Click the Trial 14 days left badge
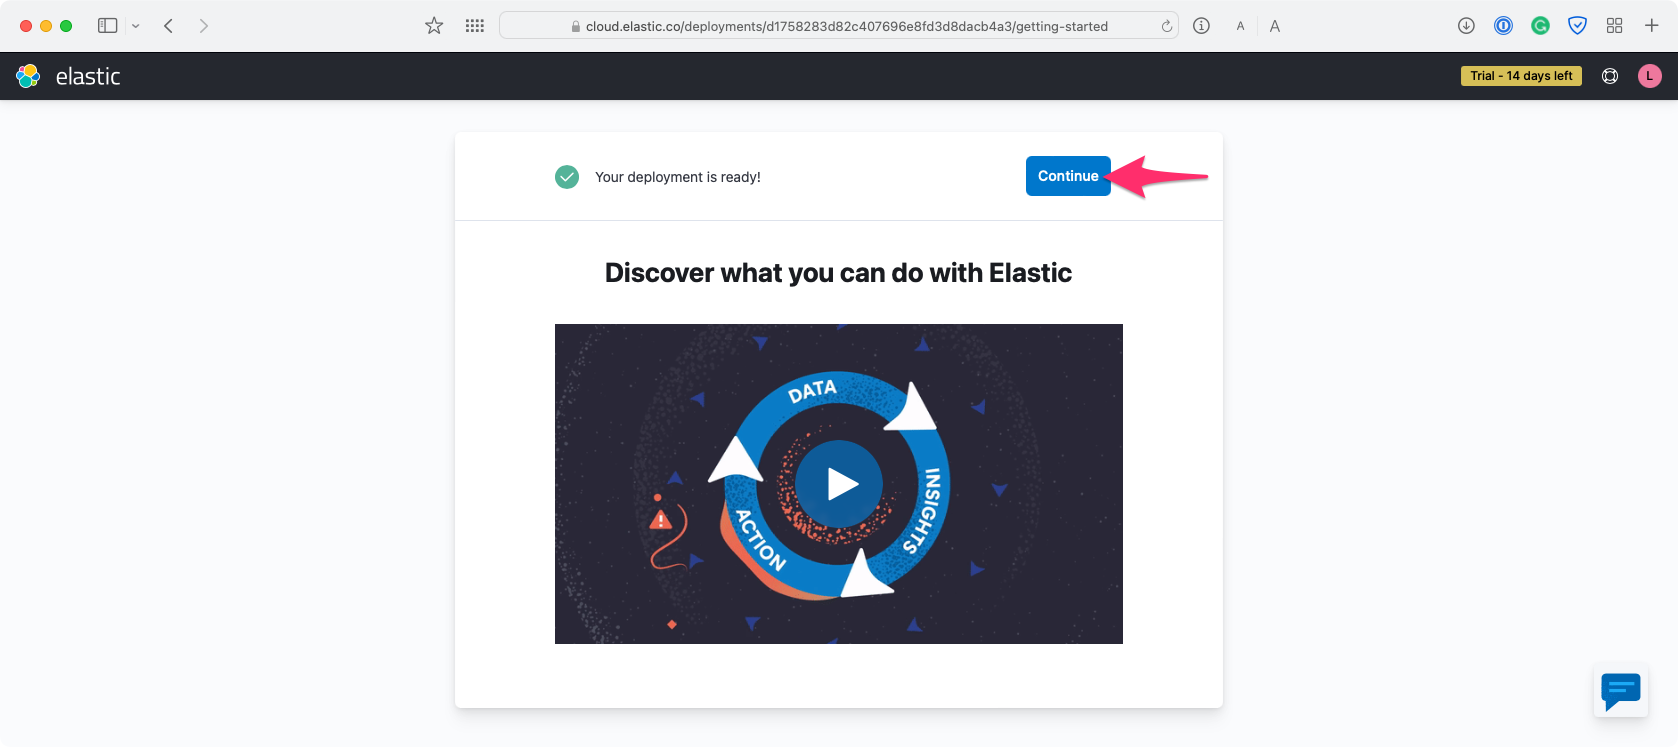Viewport: 1678px width, 747px height. click(1520, 76)
